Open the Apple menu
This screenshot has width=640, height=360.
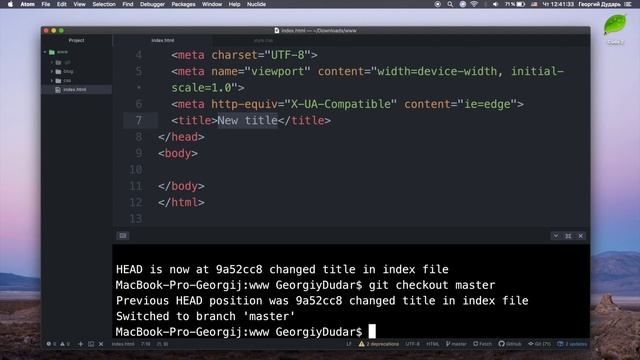[x=11, y=4]
